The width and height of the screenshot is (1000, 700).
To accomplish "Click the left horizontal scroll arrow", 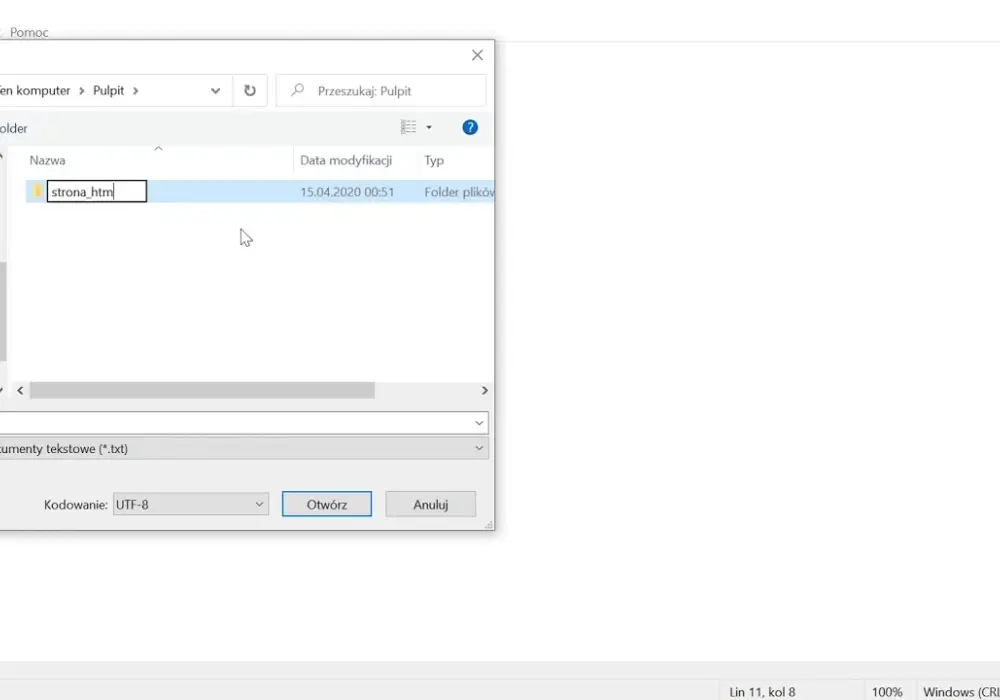I will coord(20,390).
